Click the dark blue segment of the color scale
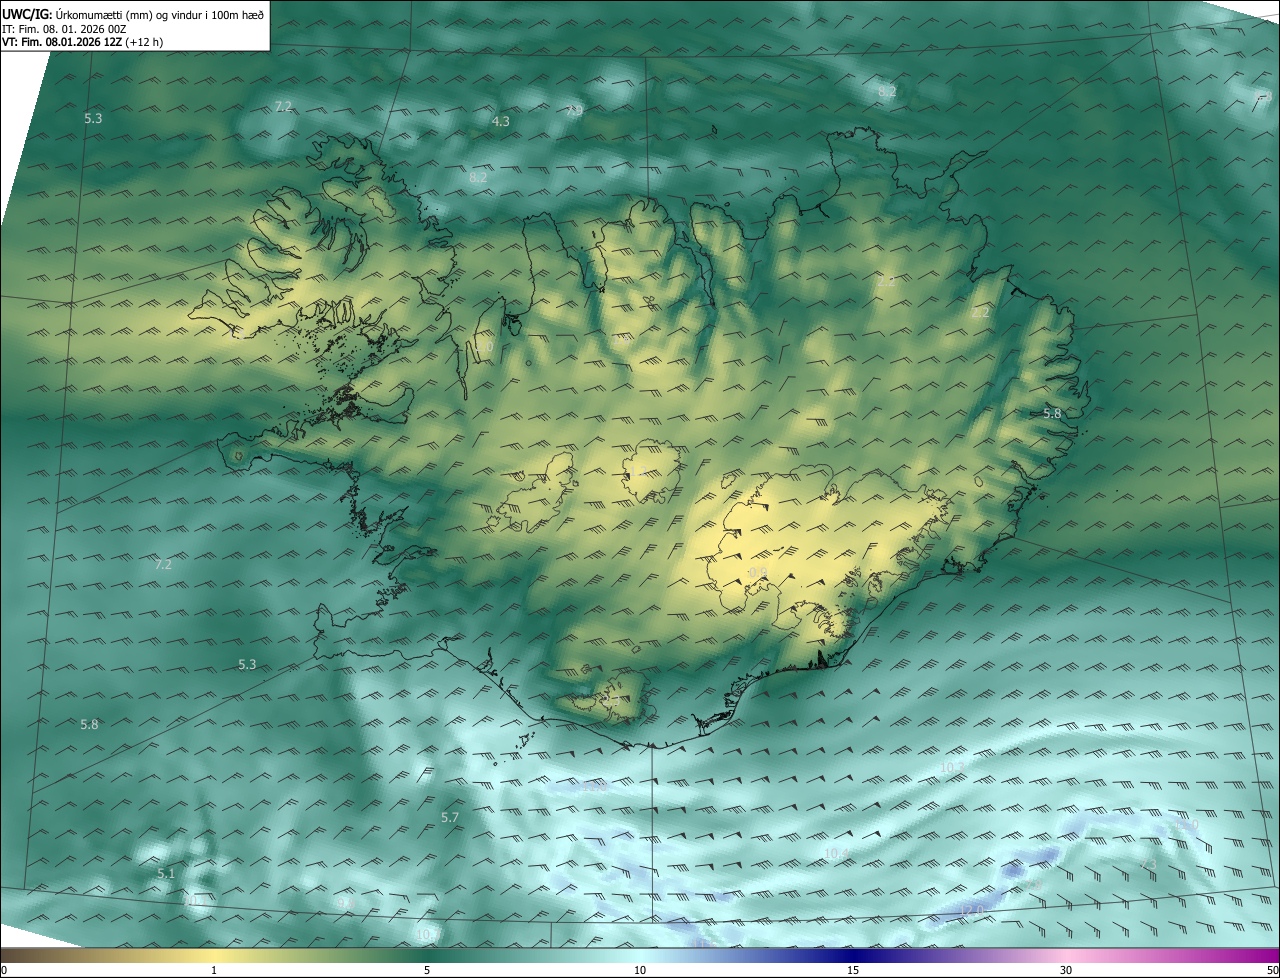 click(x=853, y=956)
